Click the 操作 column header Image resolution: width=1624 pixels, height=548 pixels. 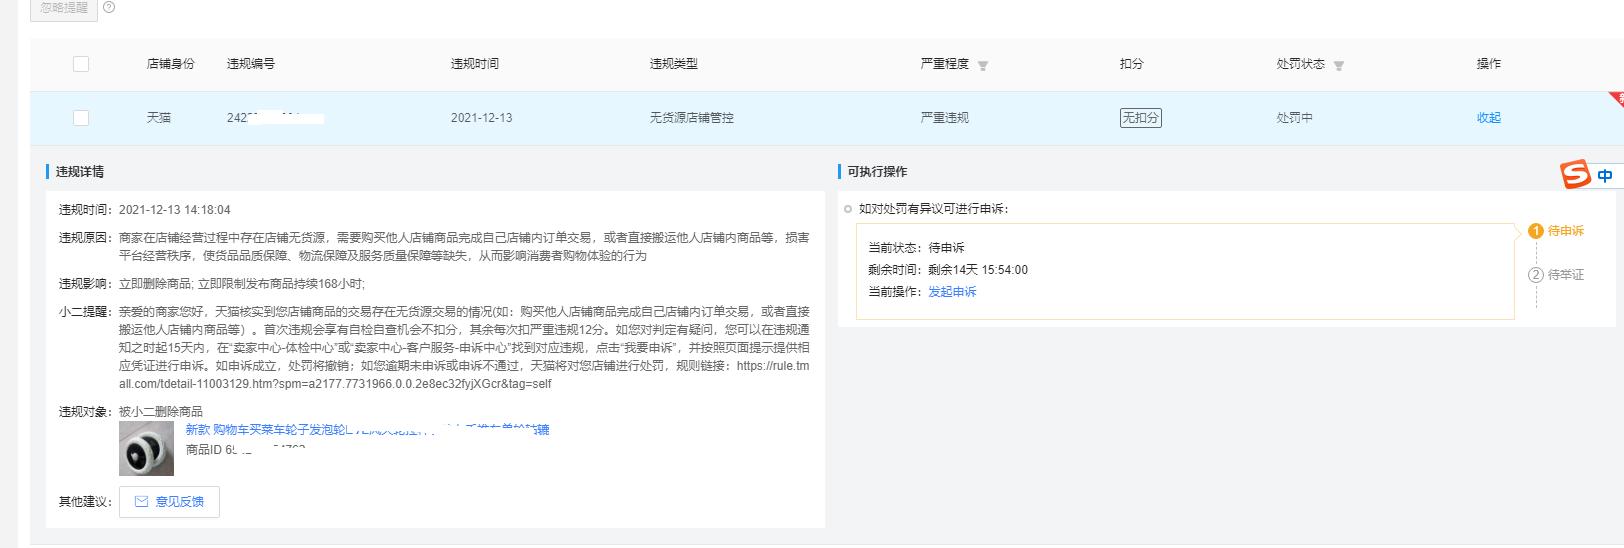[1489, 64]
